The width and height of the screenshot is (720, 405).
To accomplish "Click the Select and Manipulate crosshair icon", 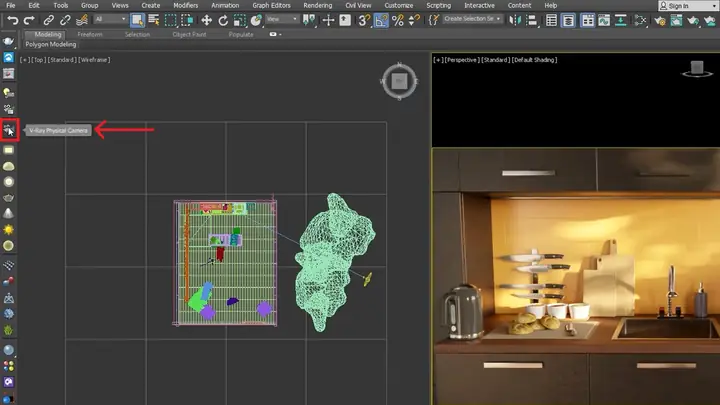I will (328, 20).
